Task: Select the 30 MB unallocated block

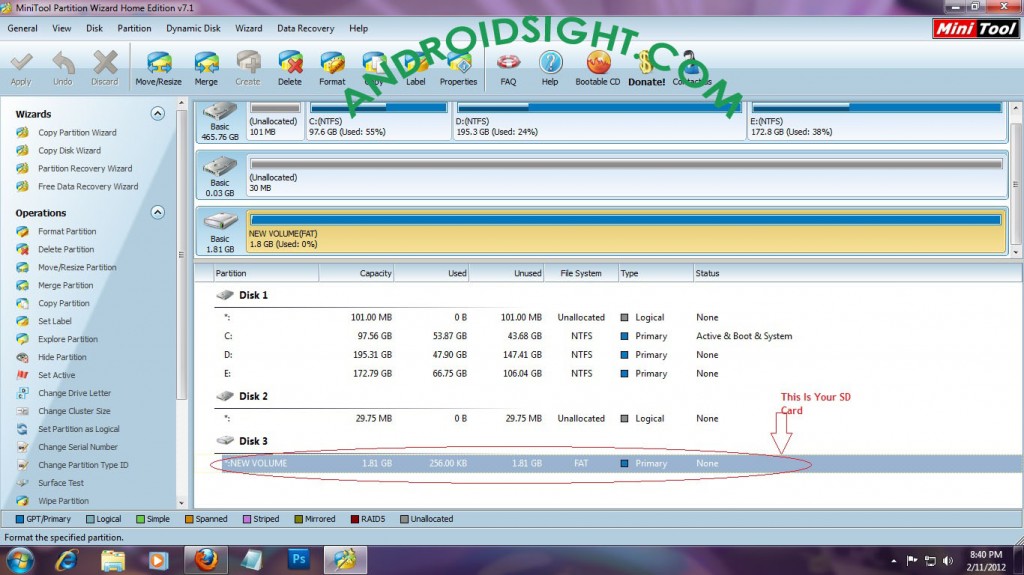Action: point(626,175)
